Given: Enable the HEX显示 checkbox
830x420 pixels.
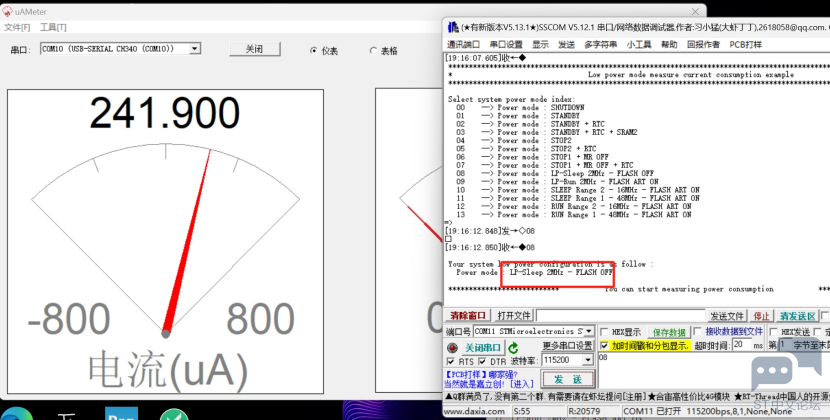Looking at the screenshot, I should click(604, 332).
